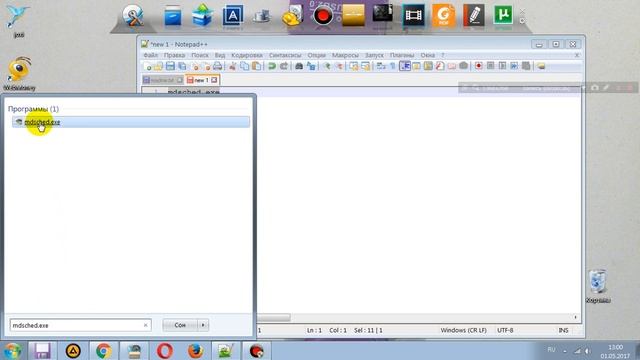Click horizontal scrollbar right arrow
The height and width of the screenshot is (360, 640).
[x=576, y=318]
